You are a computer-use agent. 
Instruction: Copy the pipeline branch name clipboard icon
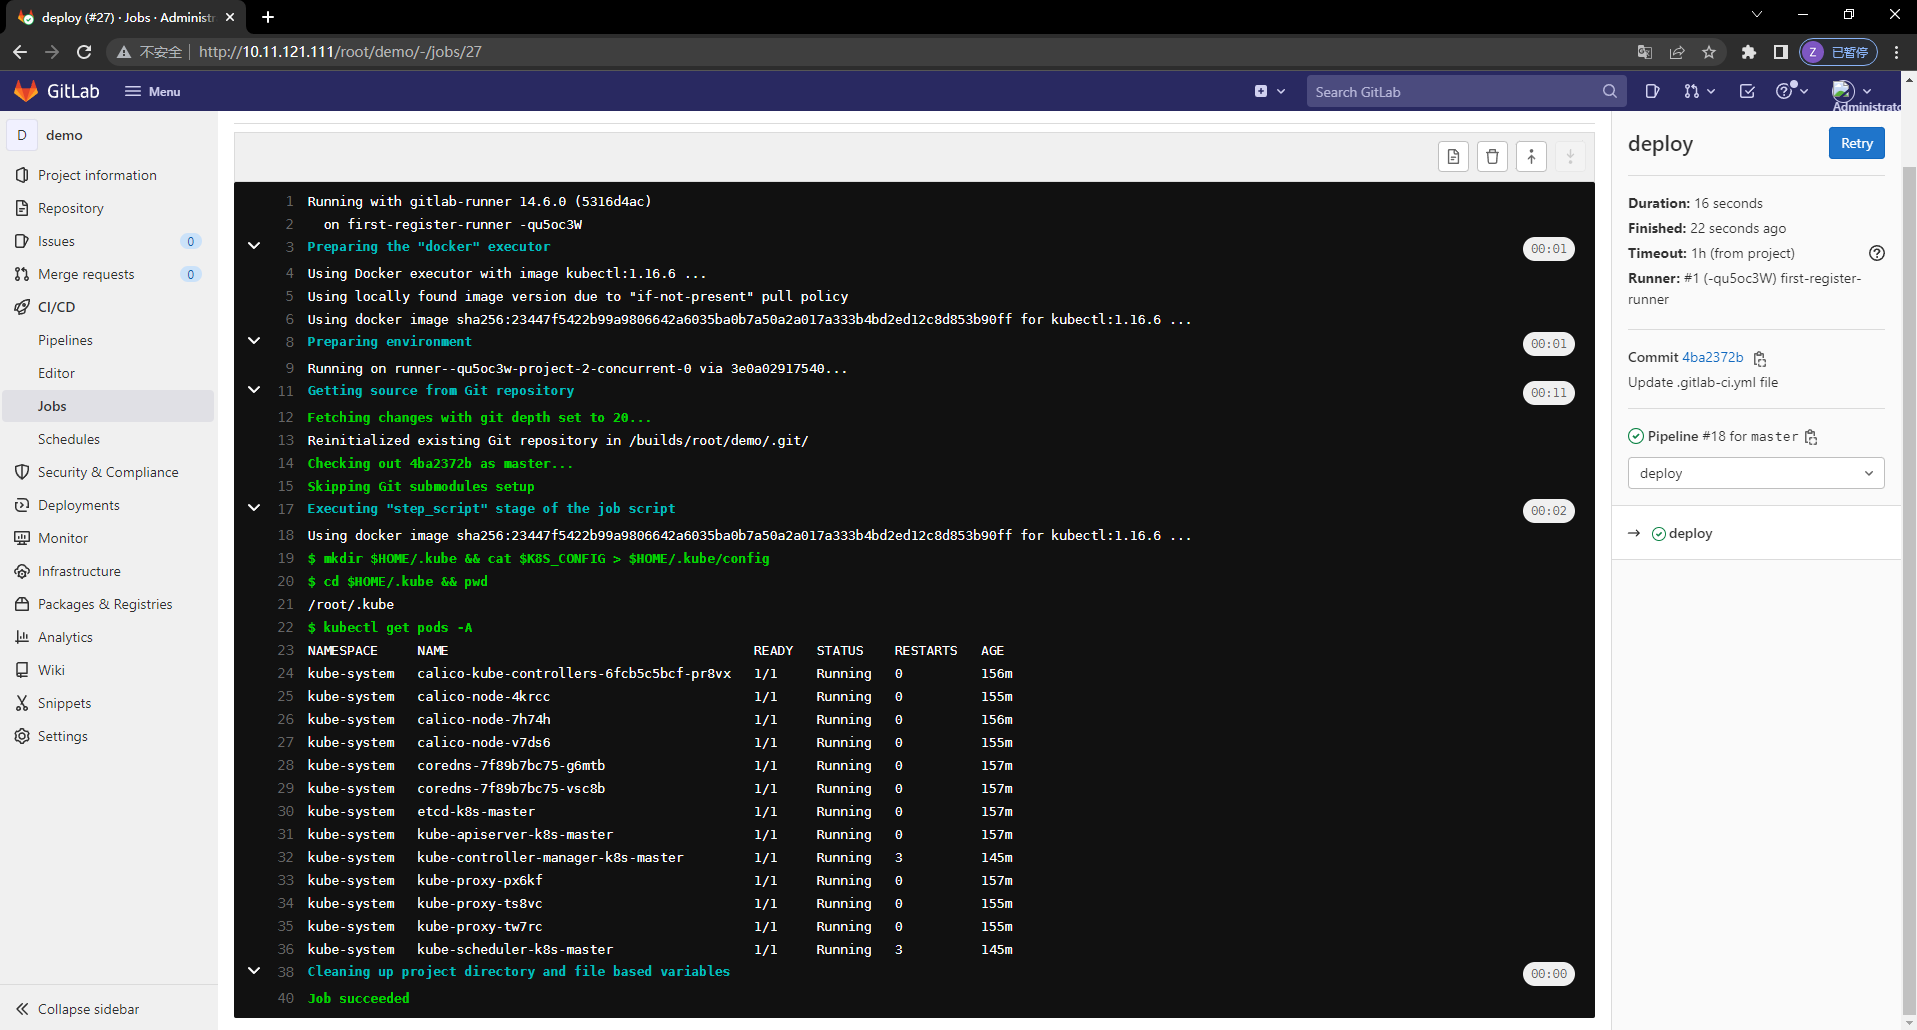click(x=1811, y=437)
